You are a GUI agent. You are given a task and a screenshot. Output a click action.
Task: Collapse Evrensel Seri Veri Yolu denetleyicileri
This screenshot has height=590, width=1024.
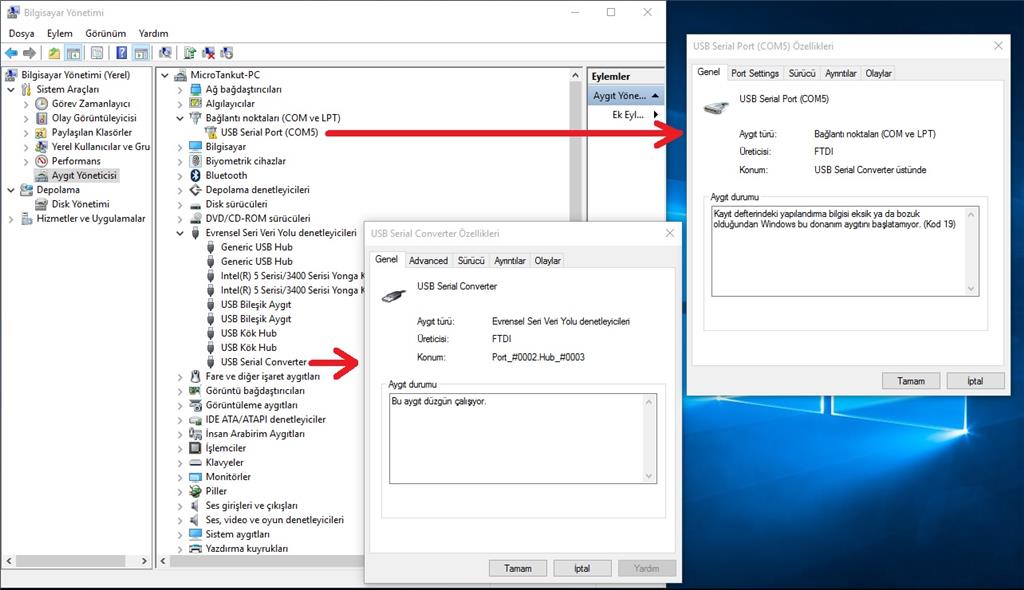pyautogui.click(x=180, y=233)
